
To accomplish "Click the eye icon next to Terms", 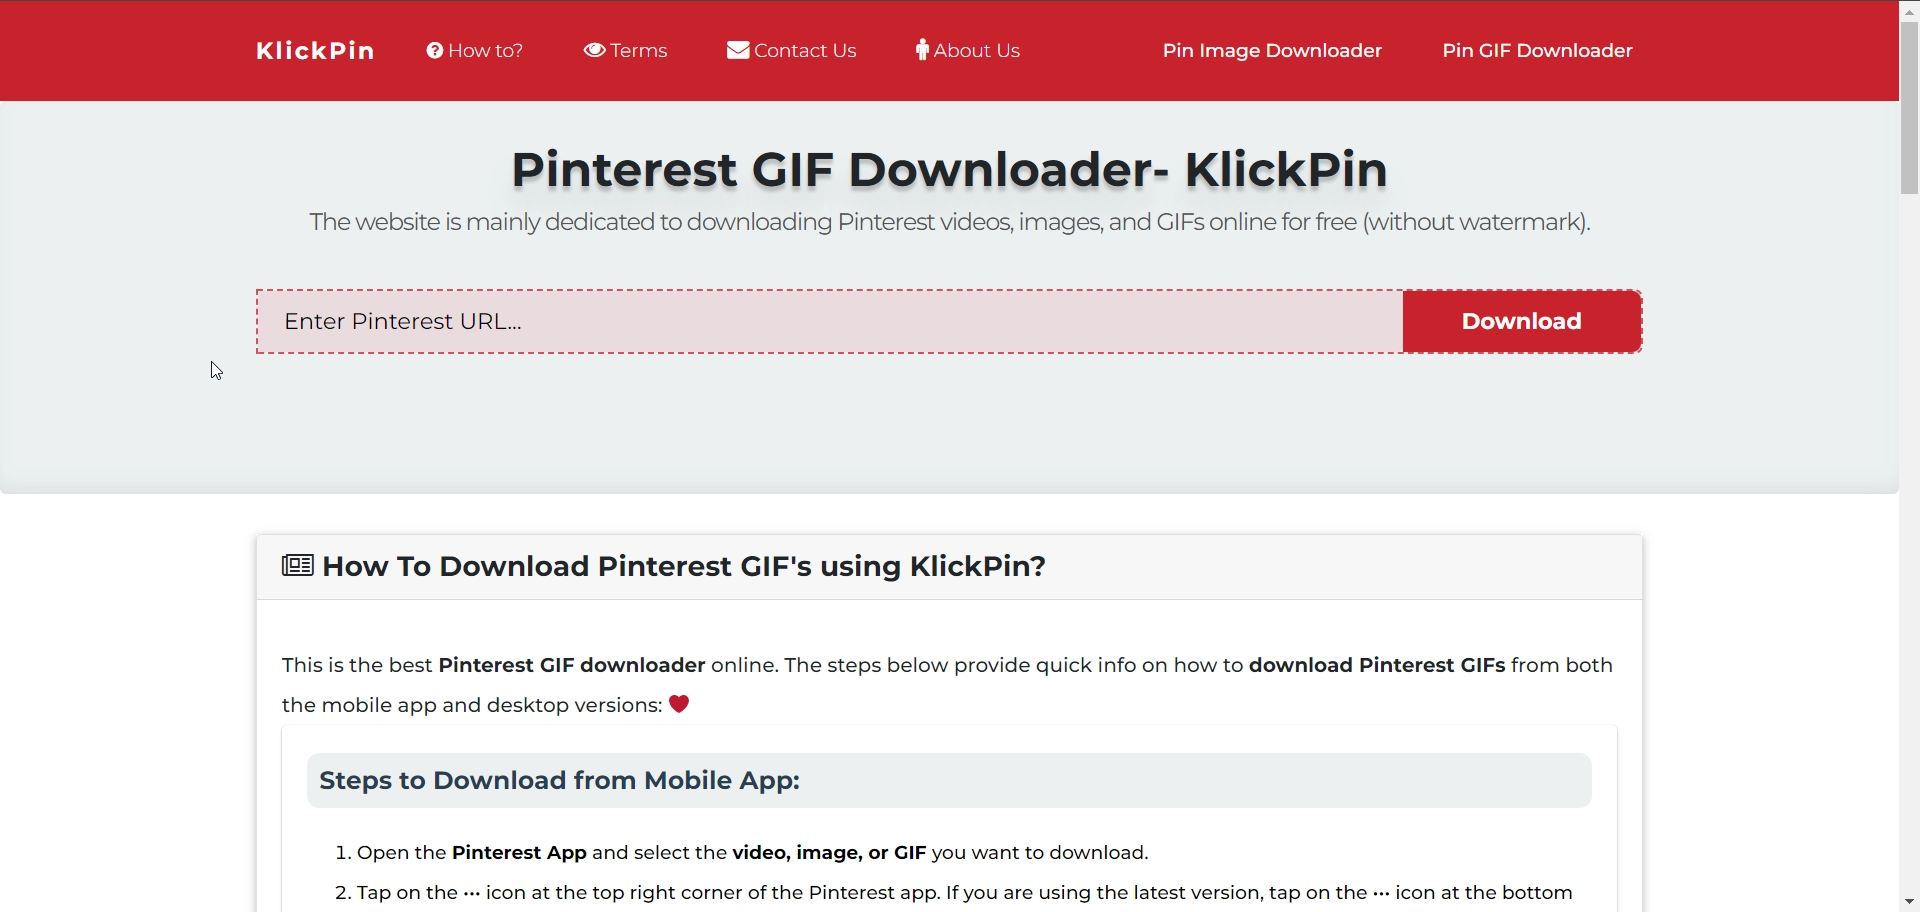I will tap(594, 50).
